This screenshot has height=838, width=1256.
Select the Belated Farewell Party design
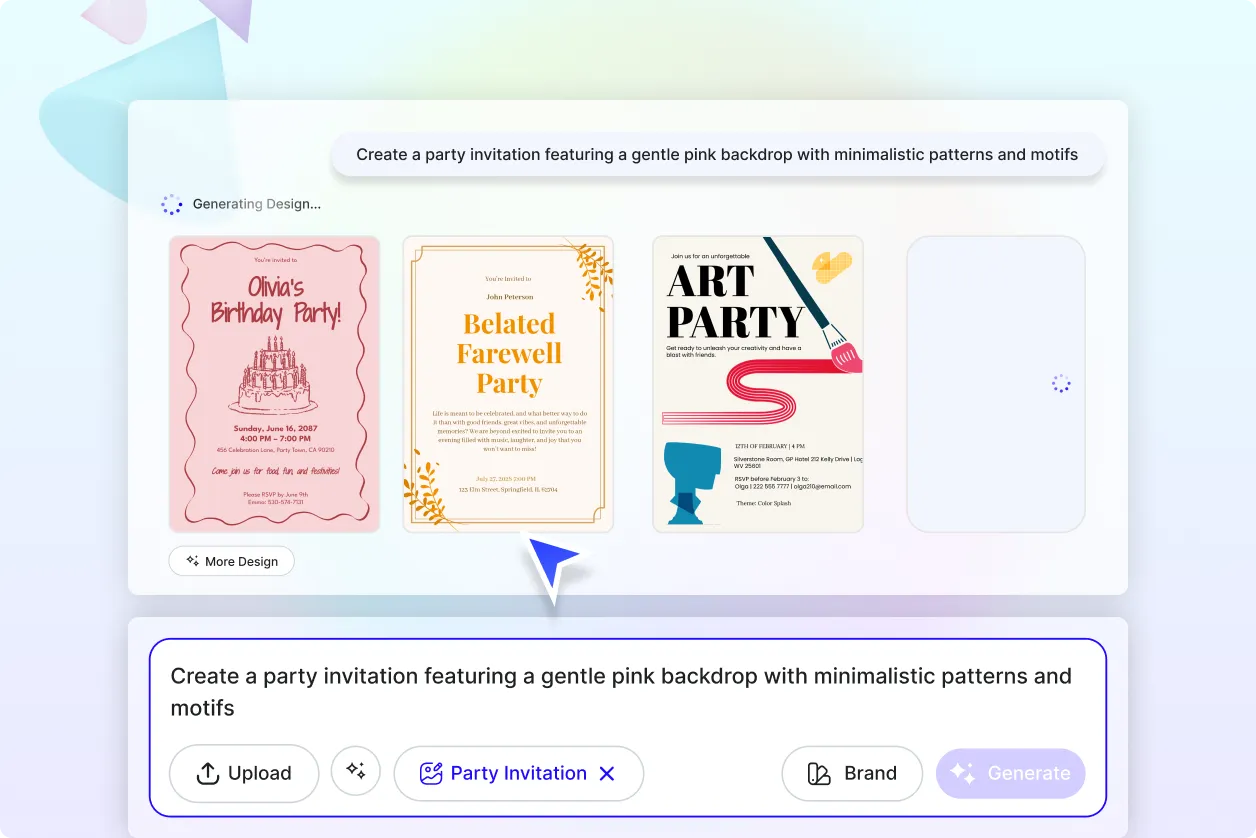pyautogui.click(x=508, y=383)
